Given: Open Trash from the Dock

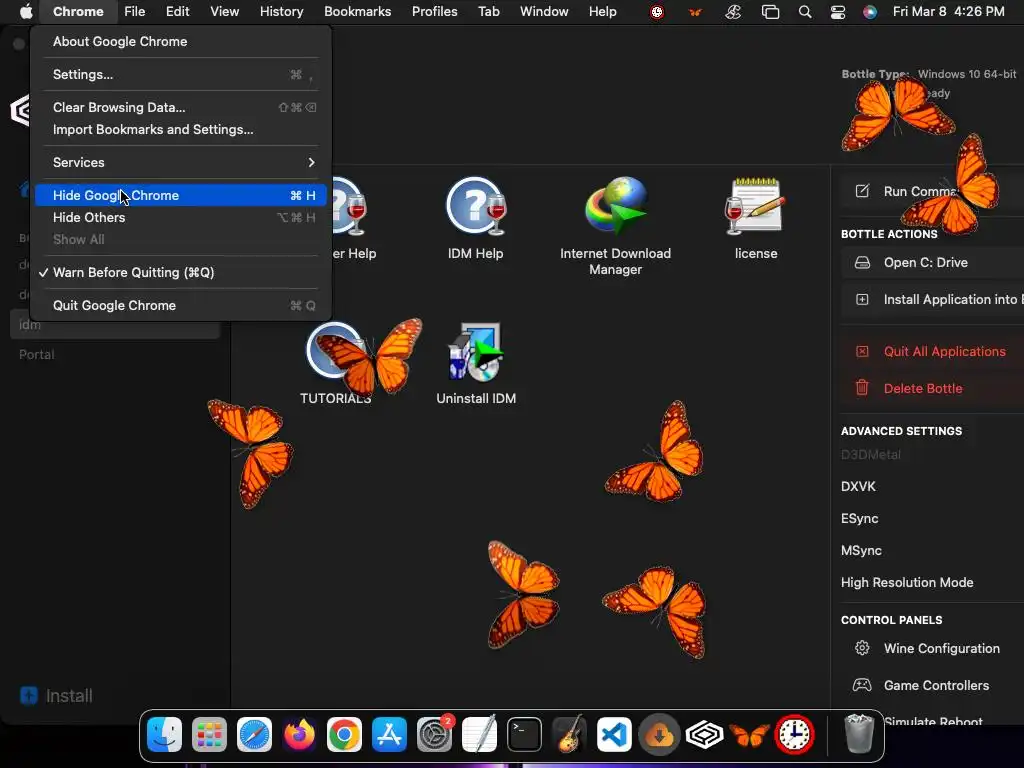Looking at the screenshot, I should pos(859,735).
